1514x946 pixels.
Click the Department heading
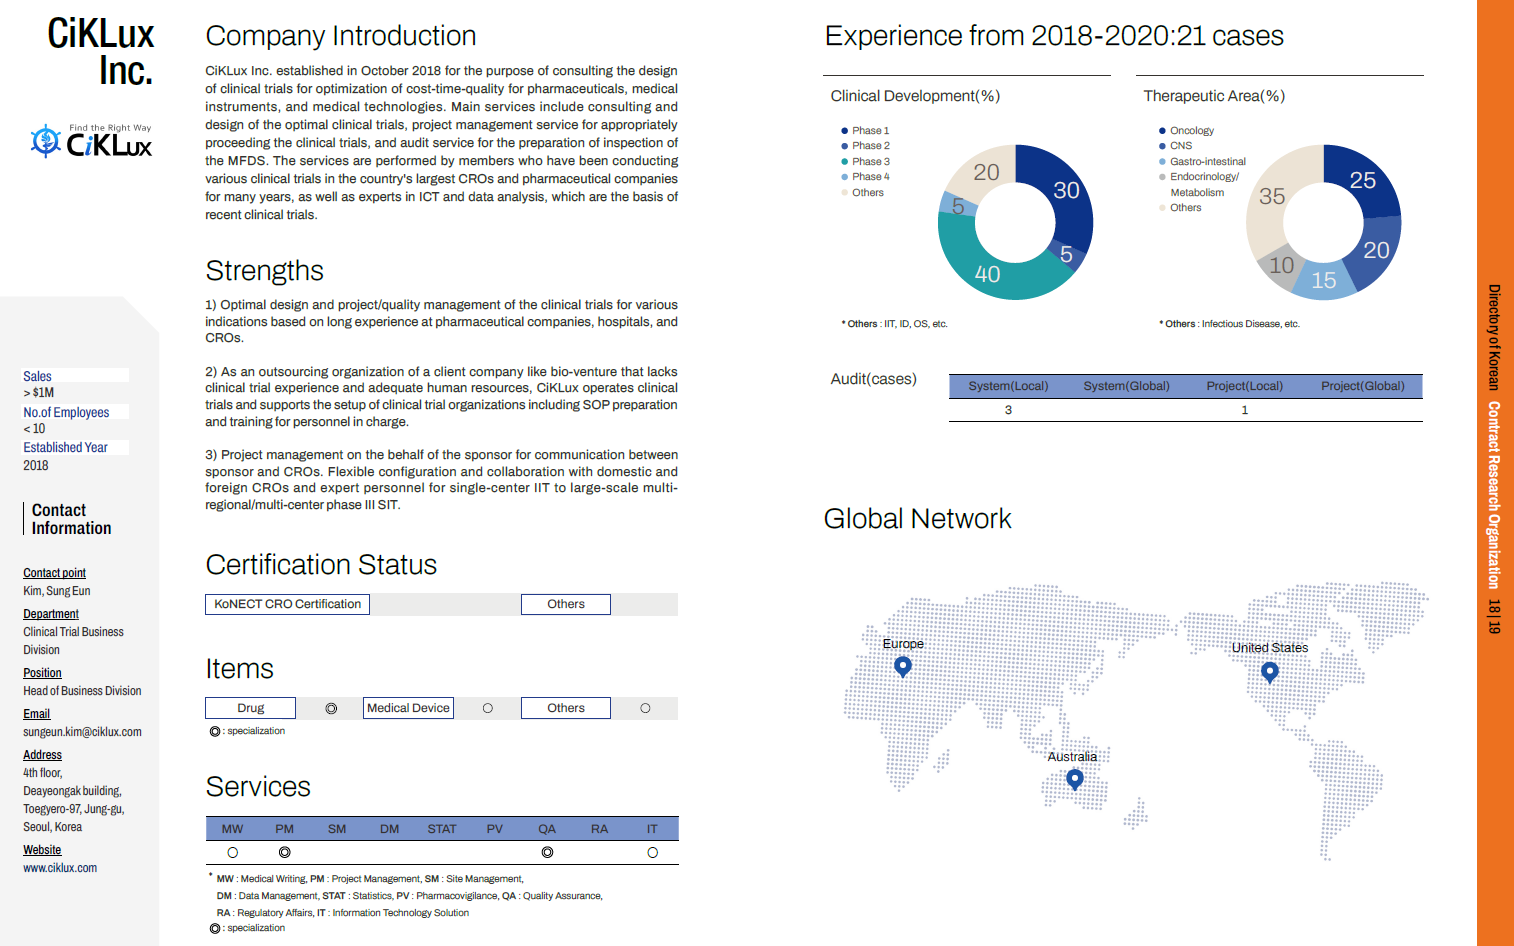[51, 614]
